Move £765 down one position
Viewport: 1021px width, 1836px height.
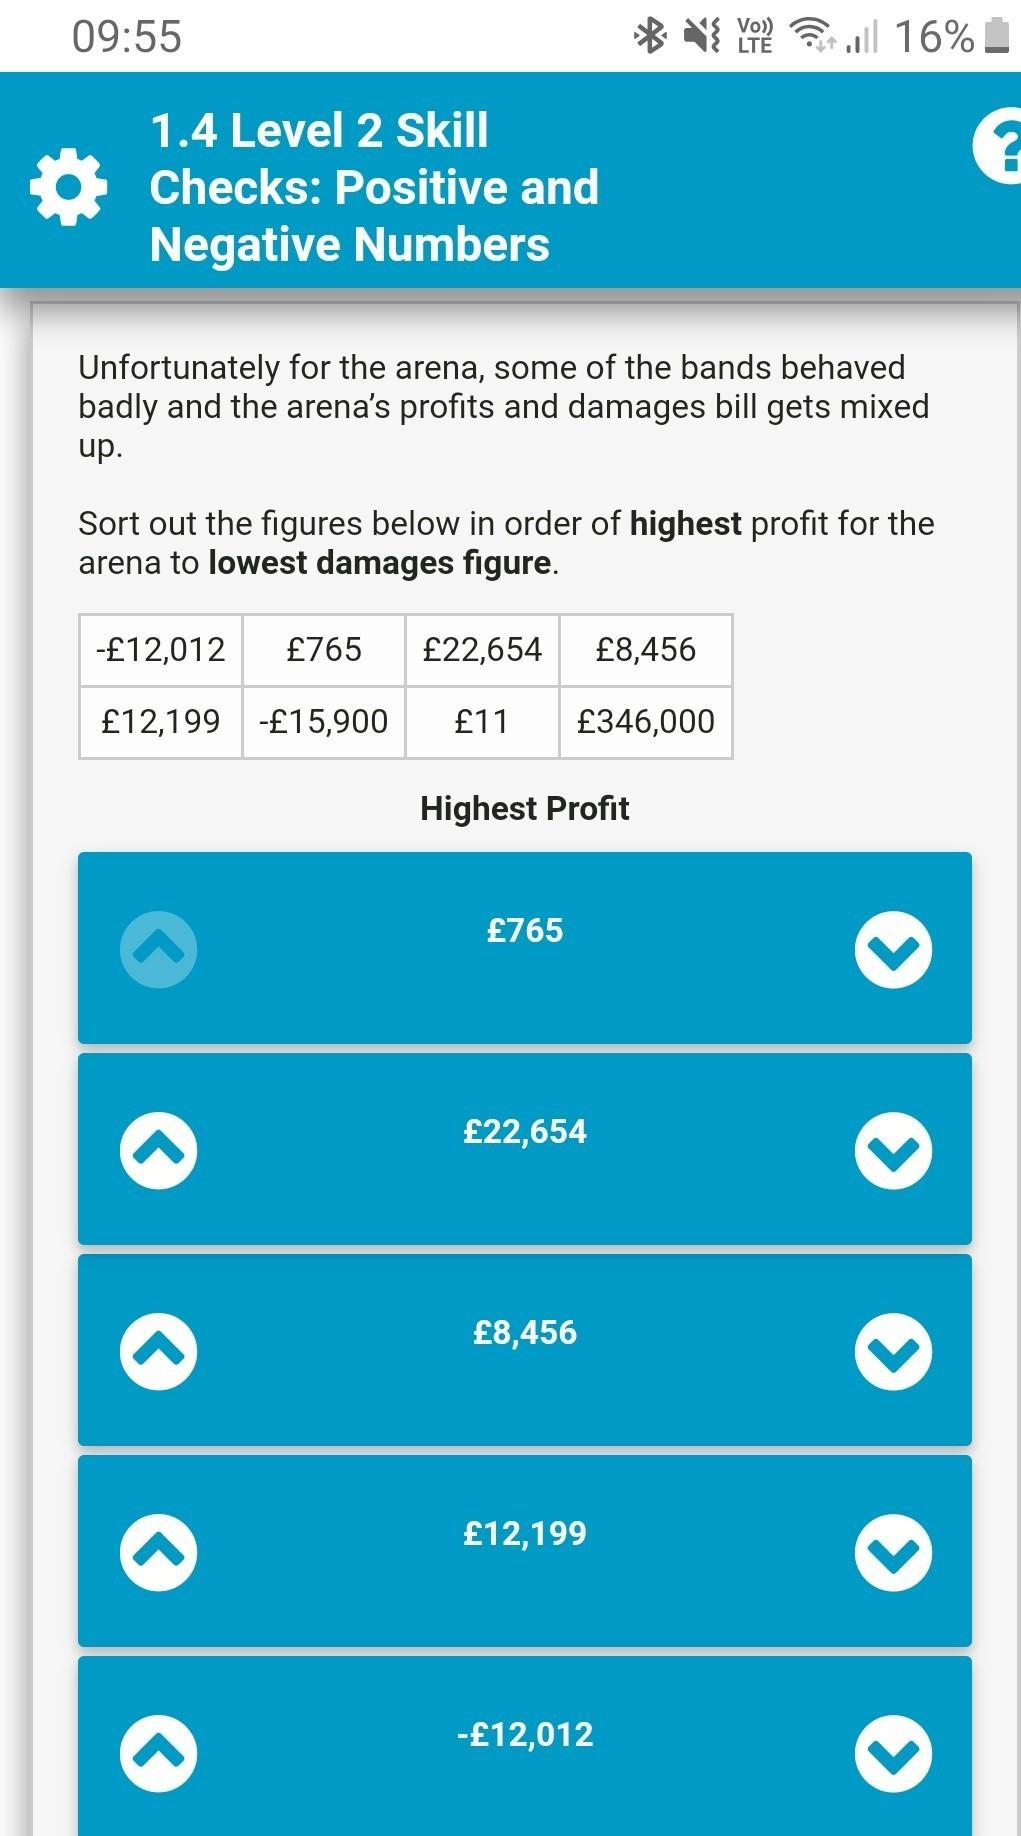pos(893,950)
